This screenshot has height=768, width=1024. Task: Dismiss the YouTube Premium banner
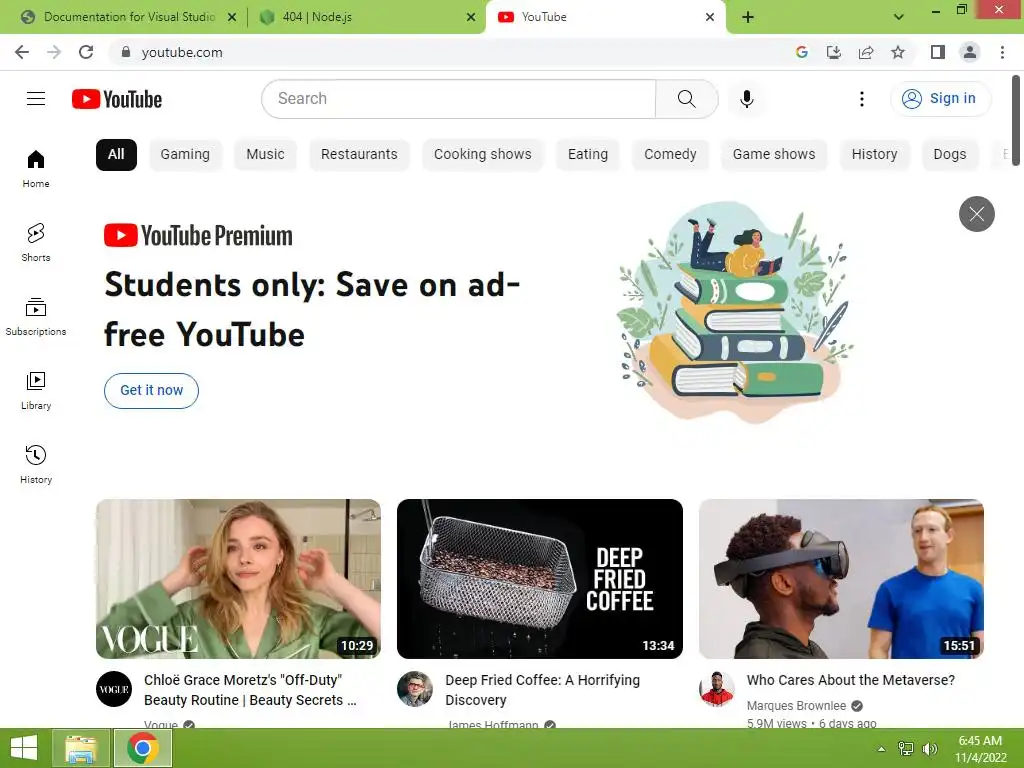tap(976, 214)
